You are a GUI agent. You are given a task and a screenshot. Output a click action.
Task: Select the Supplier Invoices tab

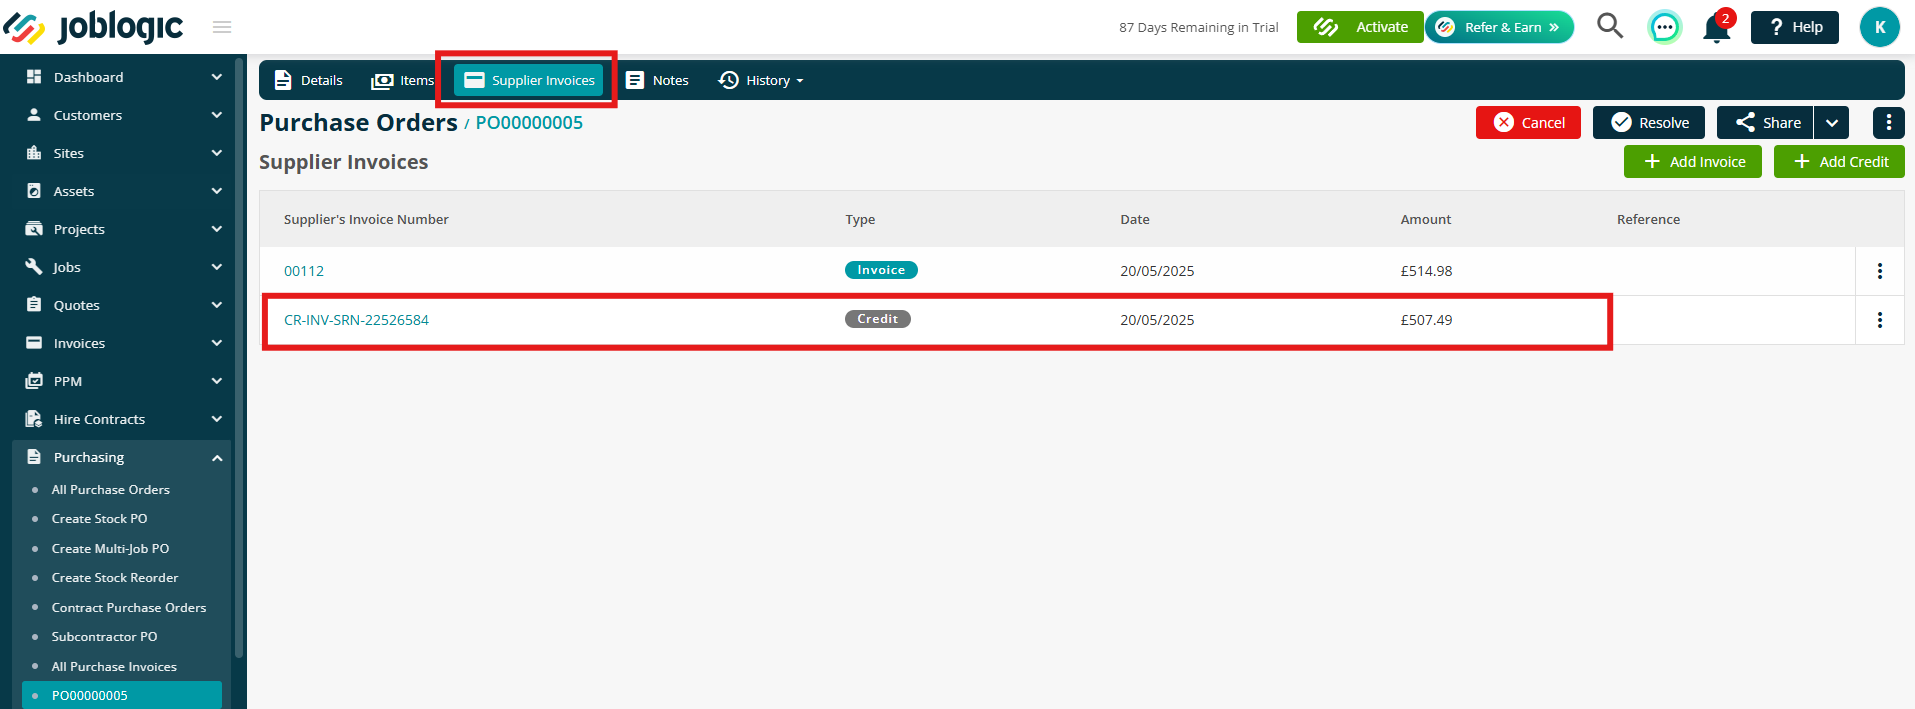(529, 80)
